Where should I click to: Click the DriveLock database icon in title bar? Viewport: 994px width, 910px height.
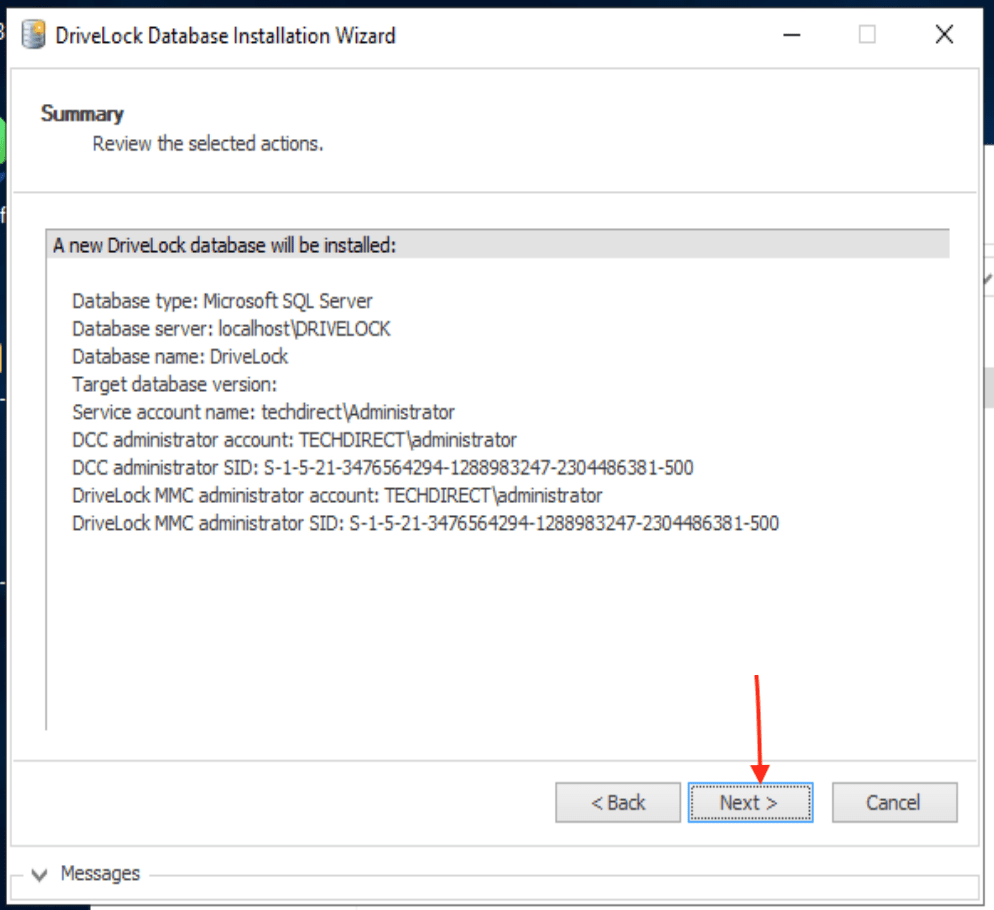(33, 36)
